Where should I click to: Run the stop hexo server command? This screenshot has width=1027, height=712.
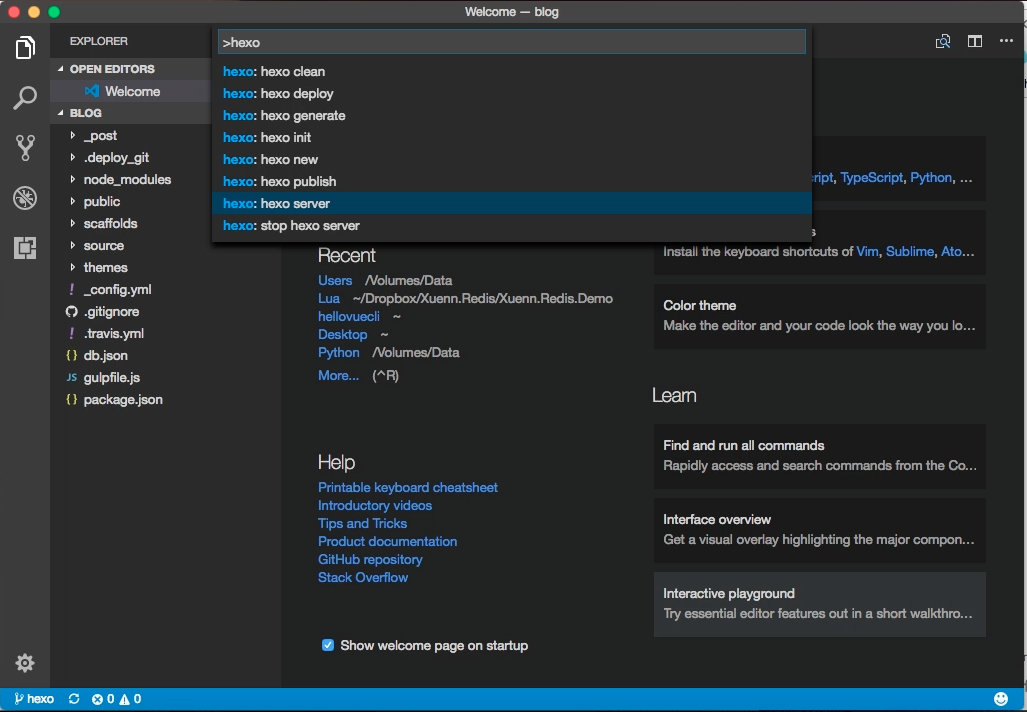point(512,225)
